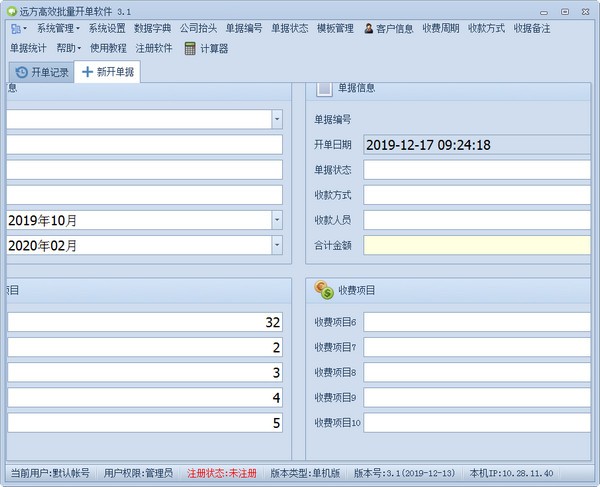Click the fee field containing 2

pyautogui.click(x=145, y=347)
